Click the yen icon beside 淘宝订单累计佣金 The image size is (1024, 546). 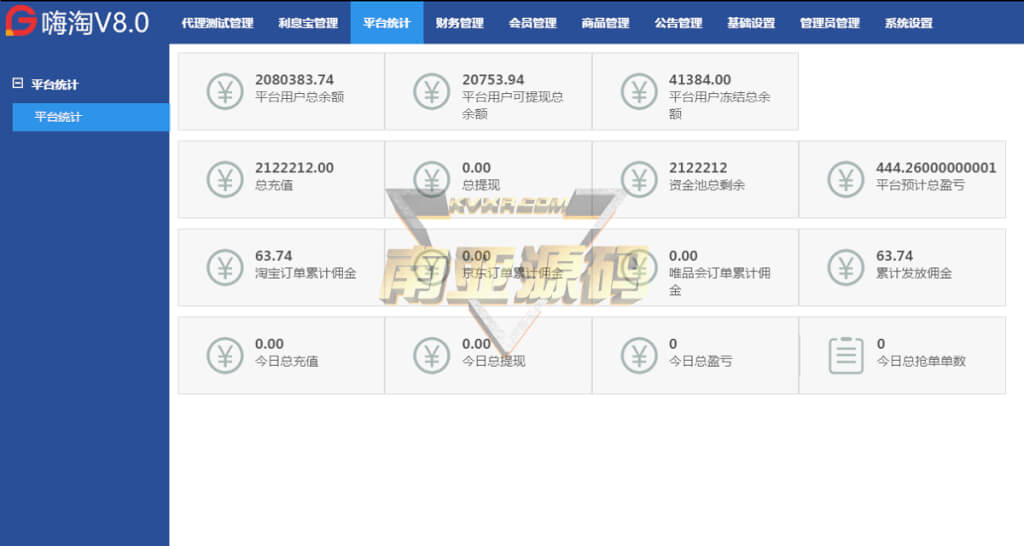point(225,268)
